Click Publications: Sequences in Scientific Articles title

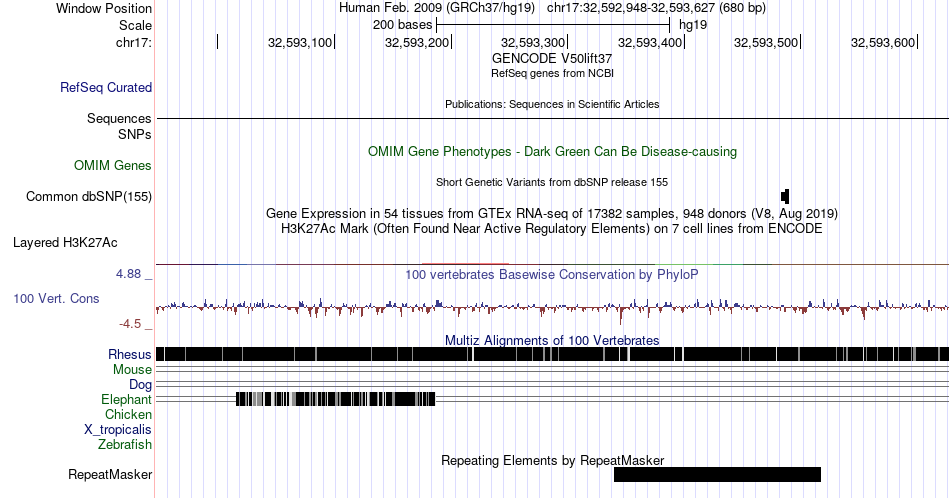pos(552,104)
